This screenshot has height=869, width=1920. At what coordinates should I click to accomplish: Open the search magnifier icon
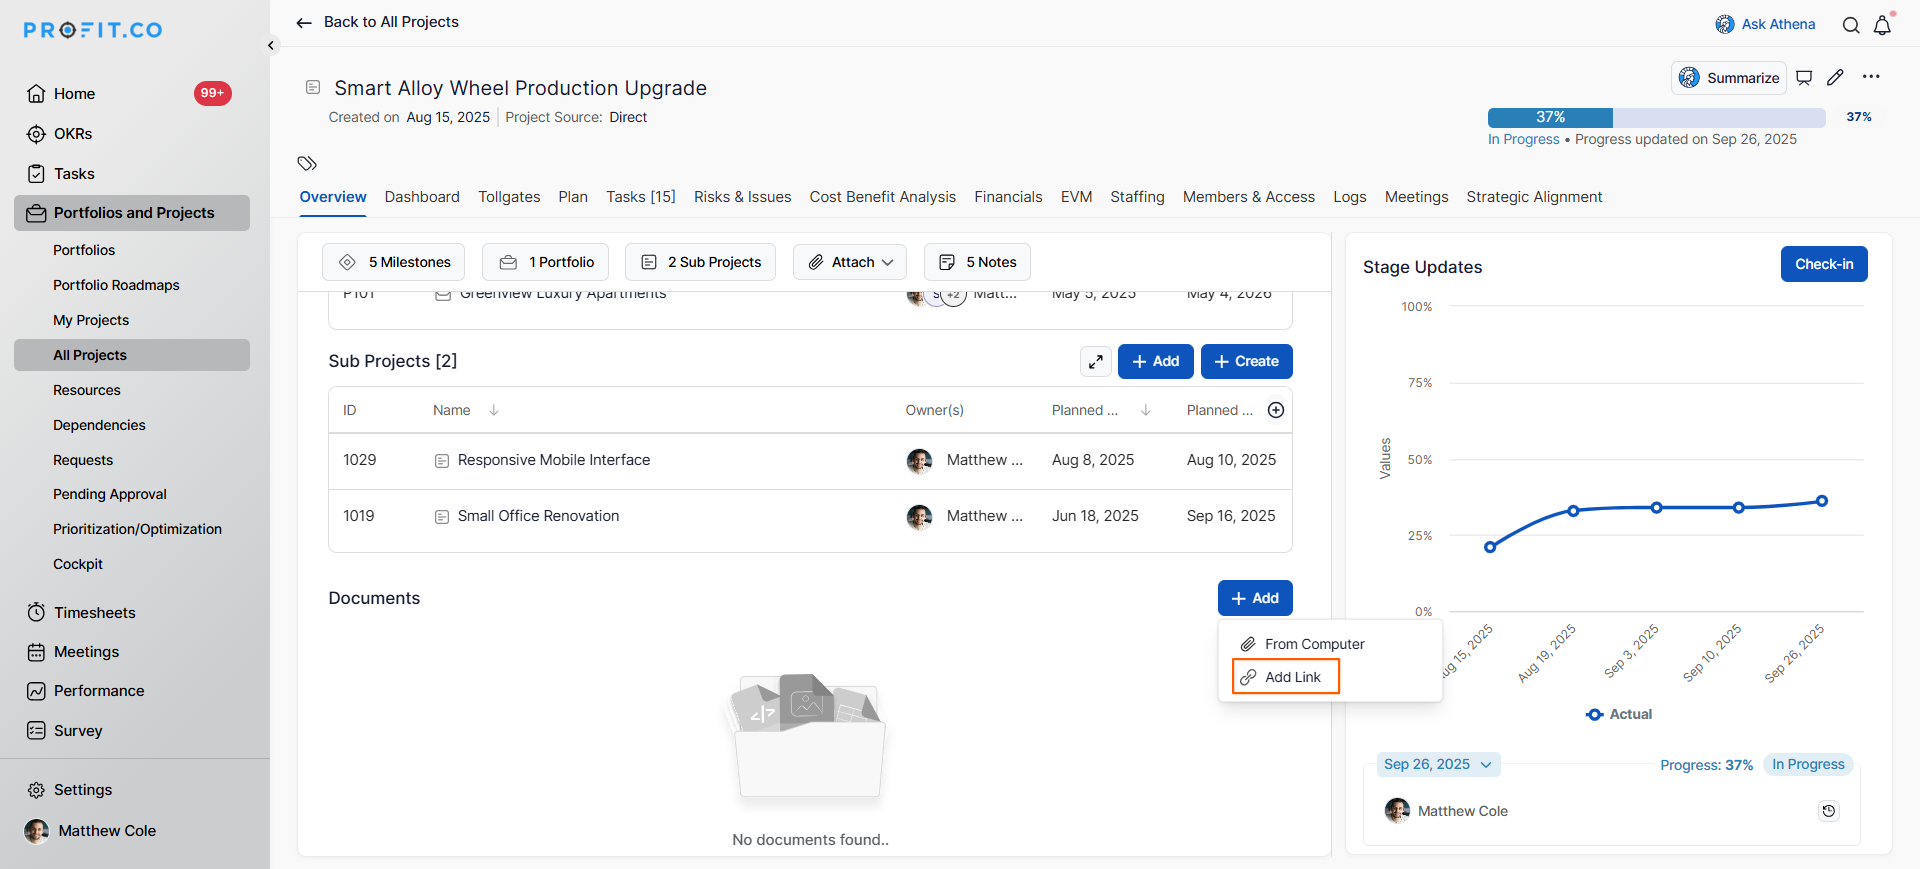point(1851,25)
